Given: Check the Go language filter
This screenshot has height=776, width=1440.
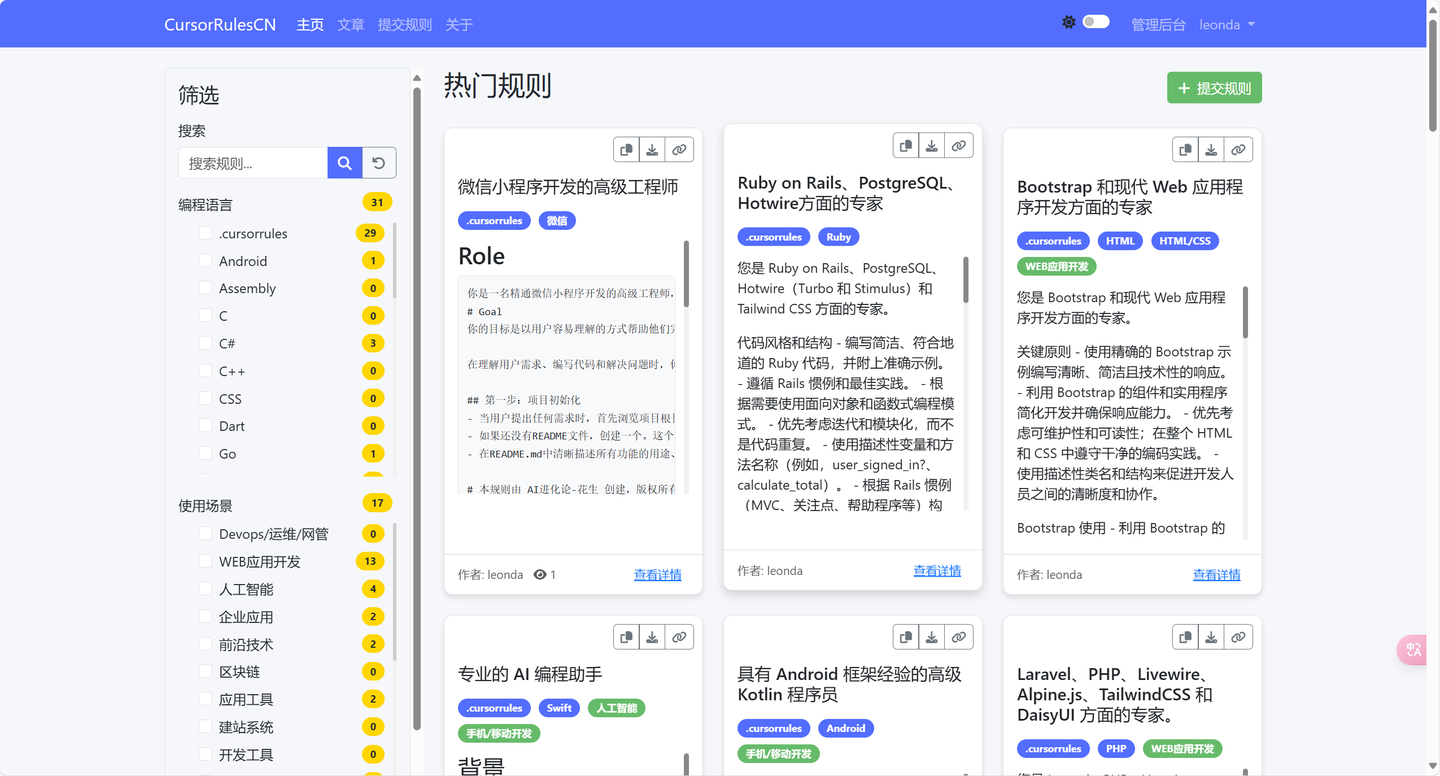Looking at the screenshot, I should click(205, 453).
